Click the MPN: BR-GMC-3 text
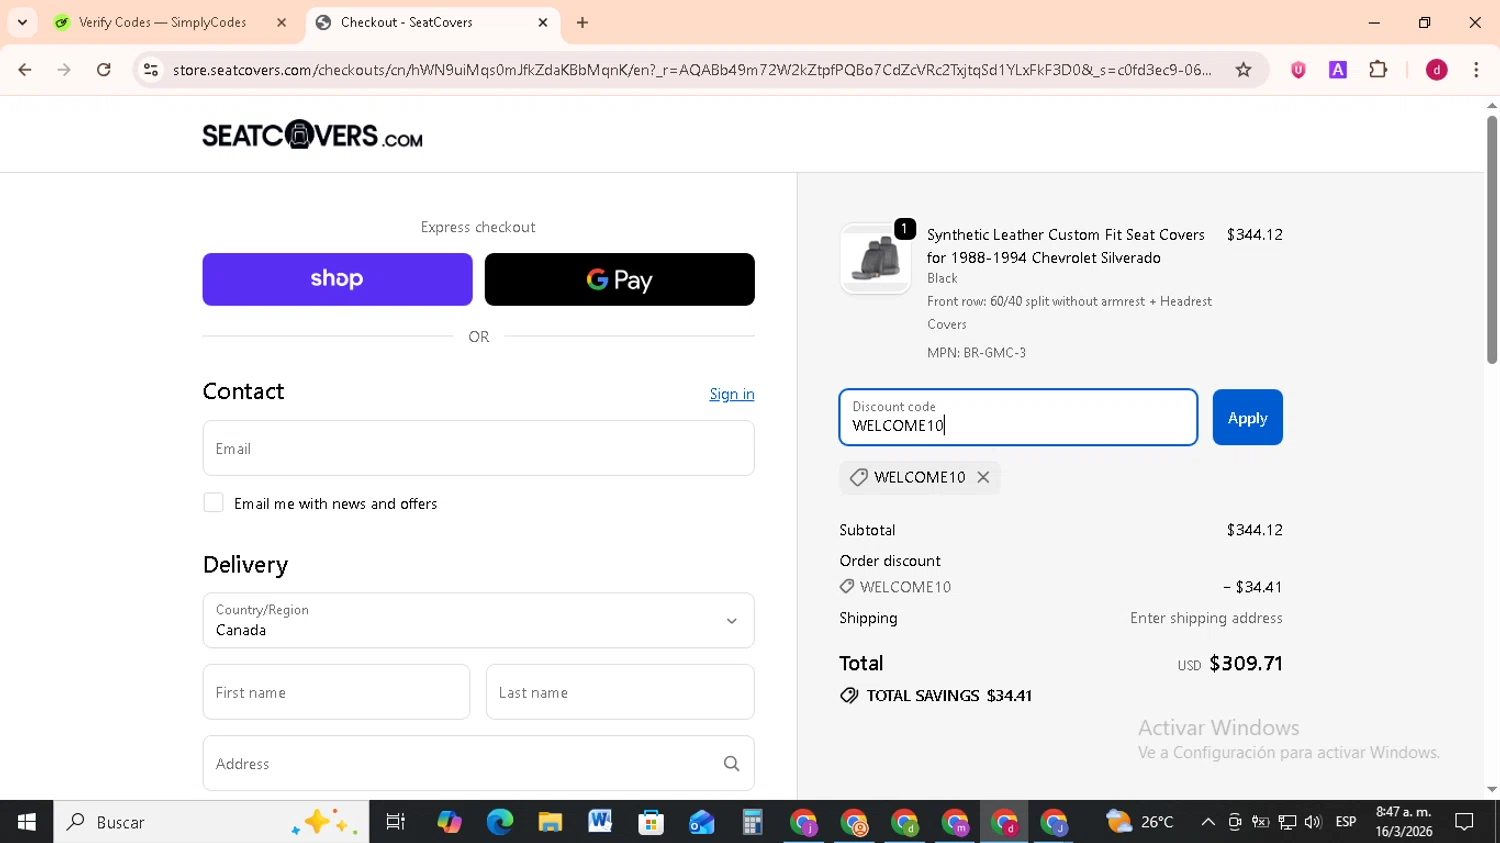Viewport: 1500px width, 843px height. [976, 353]
